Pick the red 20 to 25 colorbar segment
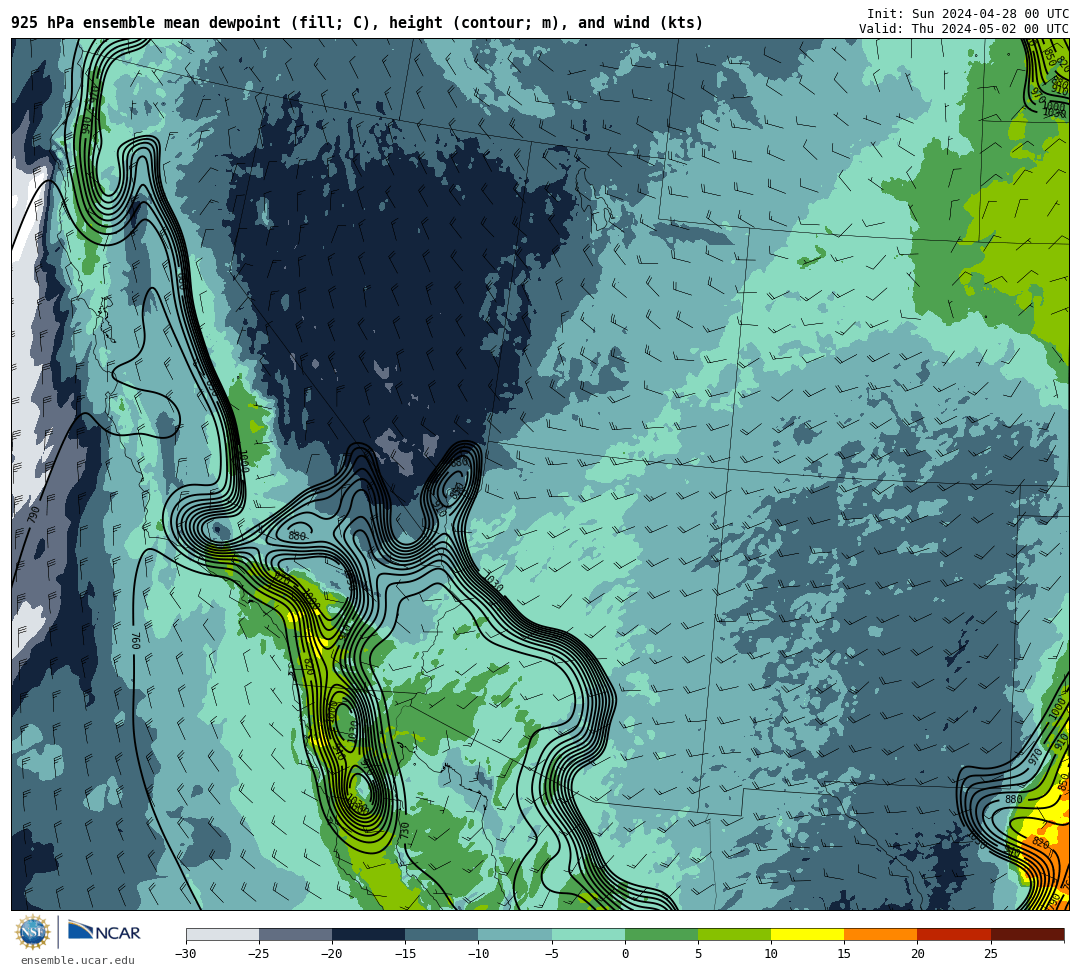Viewport: 1080px width, 973px height. point(954,934)
